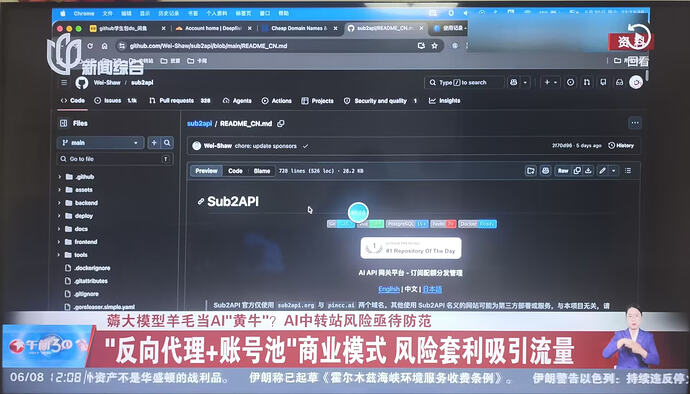Search this repository using magnifier icon

coord(167,143)
